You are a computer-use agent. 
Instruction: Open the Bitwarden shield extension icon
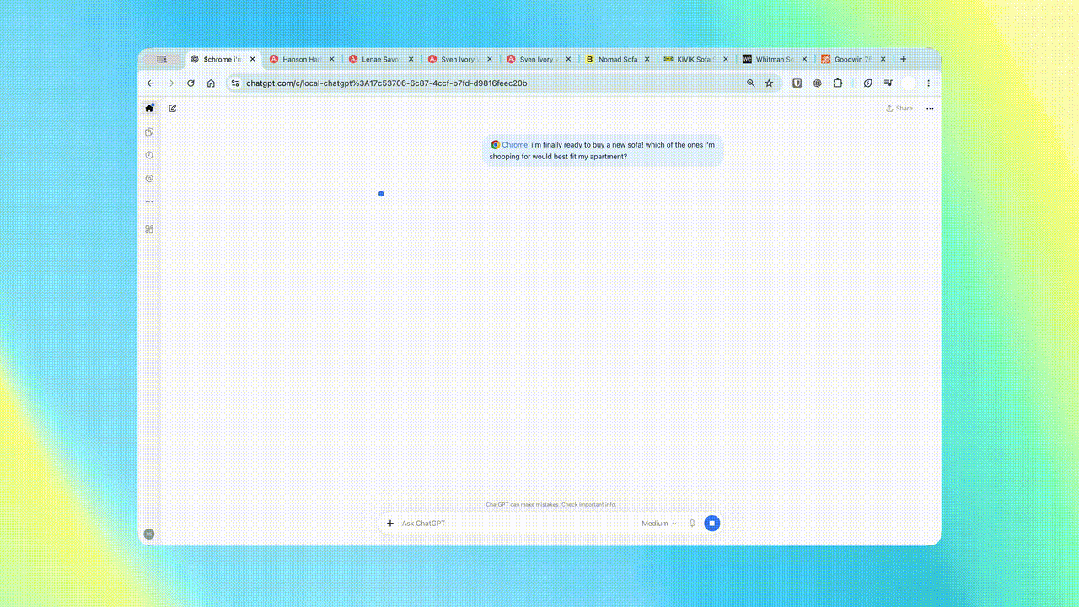tap(797, 83)
